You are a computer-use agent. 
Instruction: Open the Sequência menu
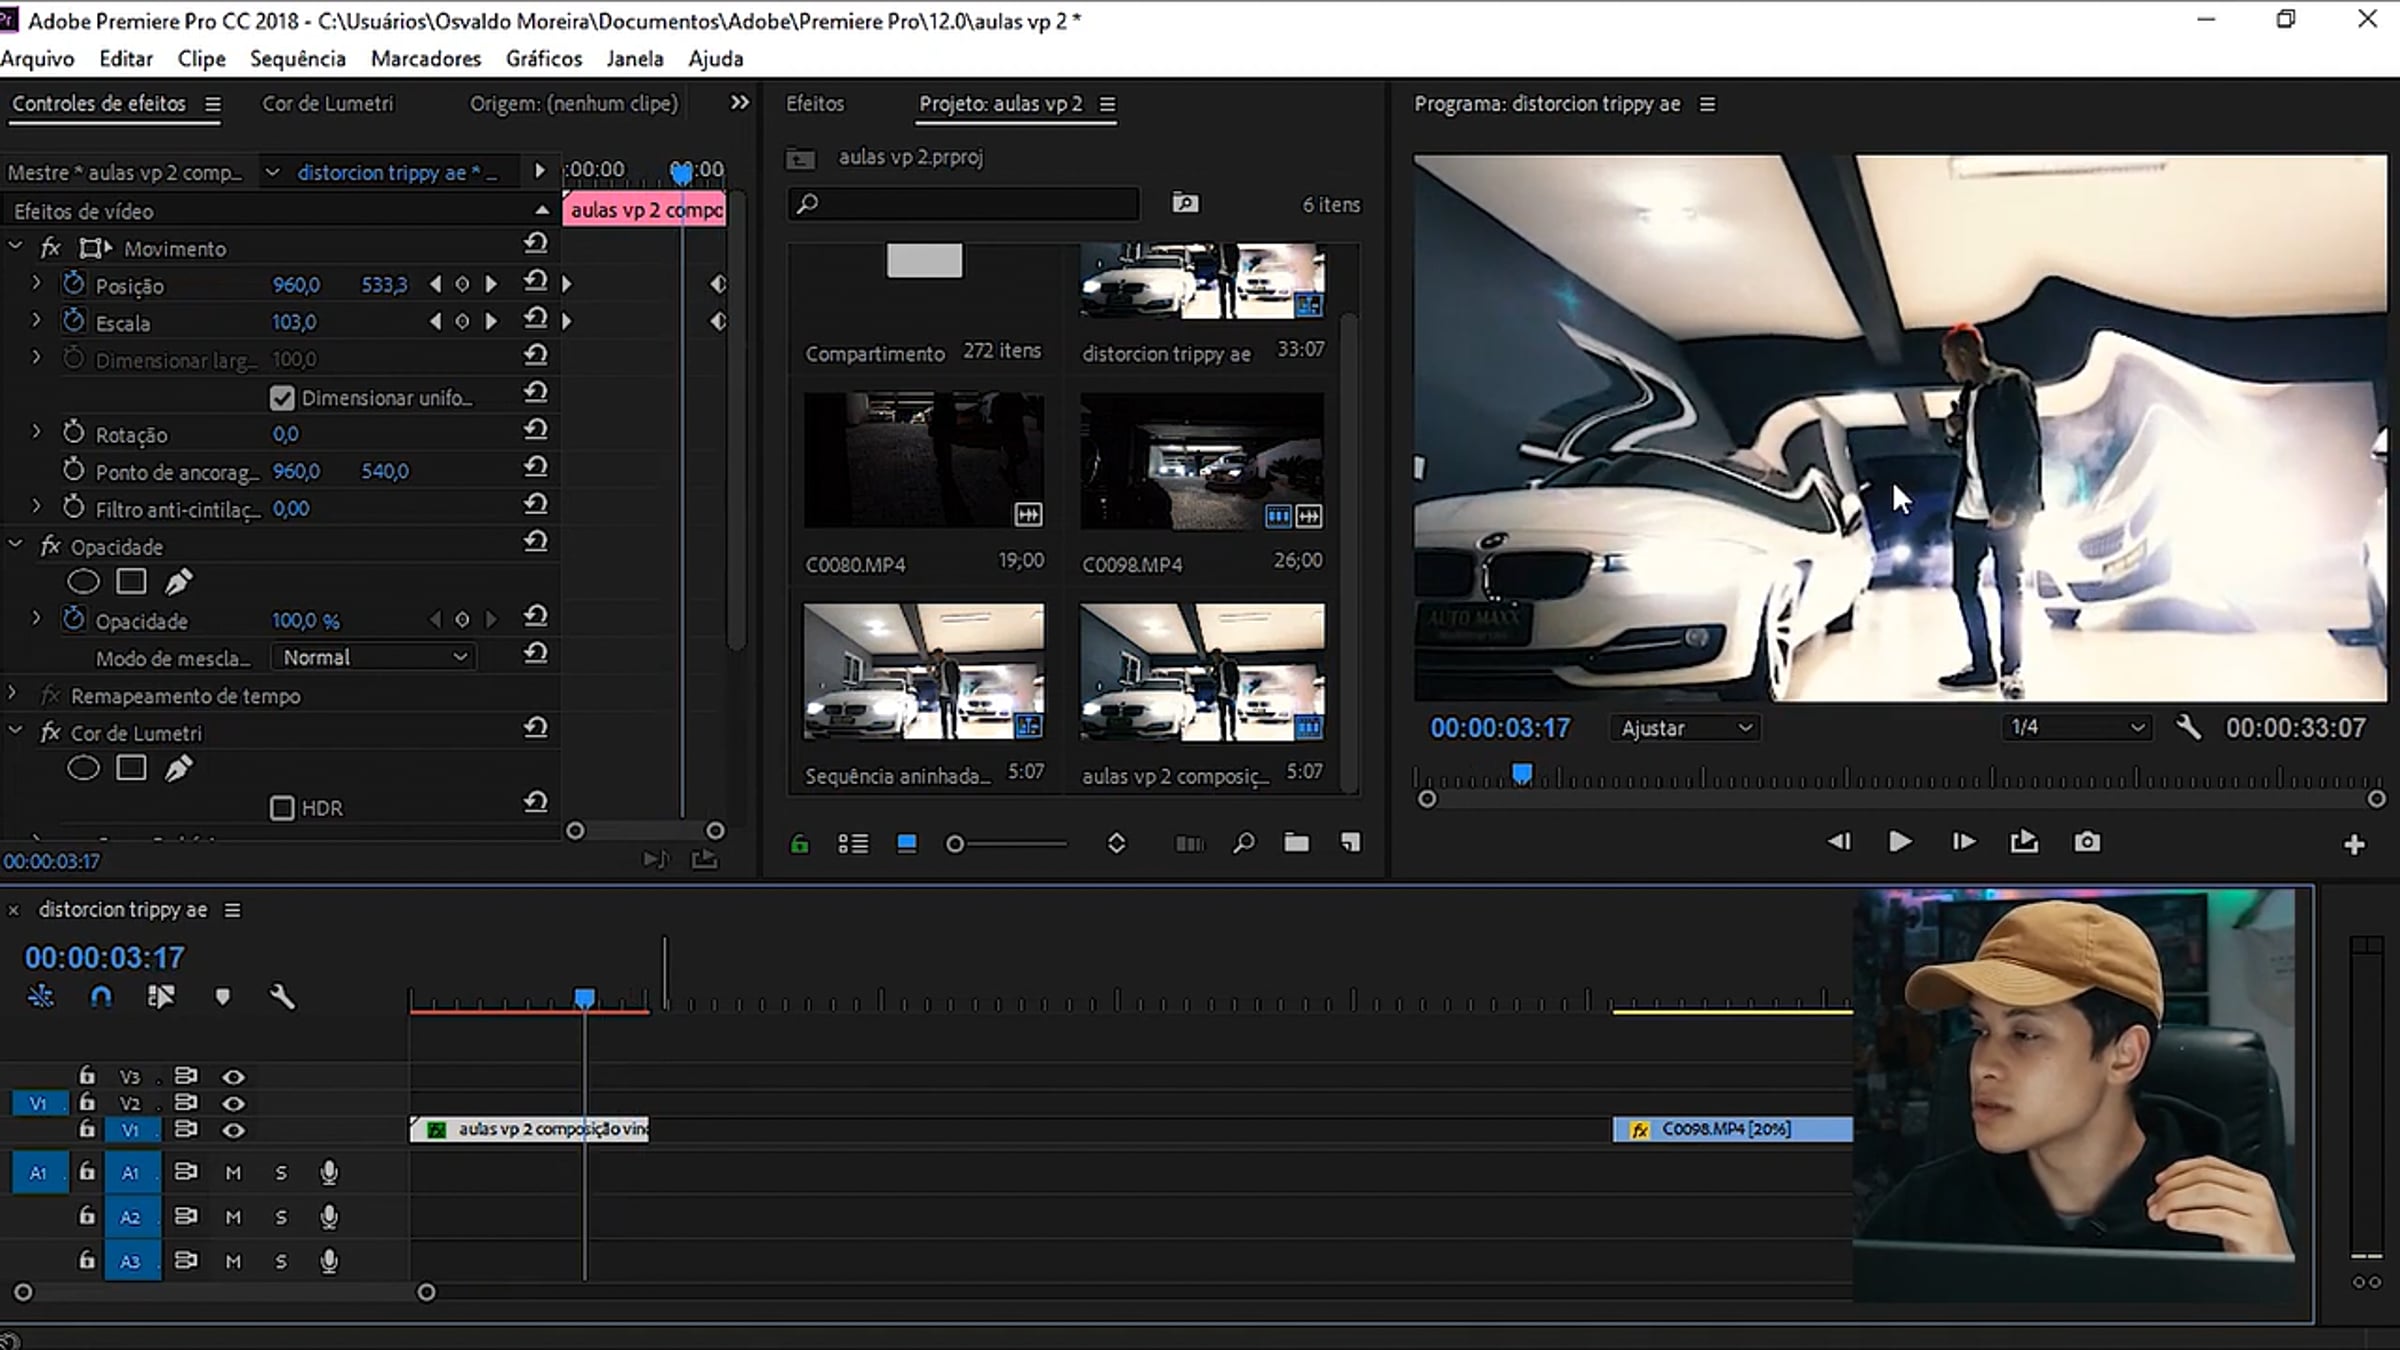[x=297, y=59]
